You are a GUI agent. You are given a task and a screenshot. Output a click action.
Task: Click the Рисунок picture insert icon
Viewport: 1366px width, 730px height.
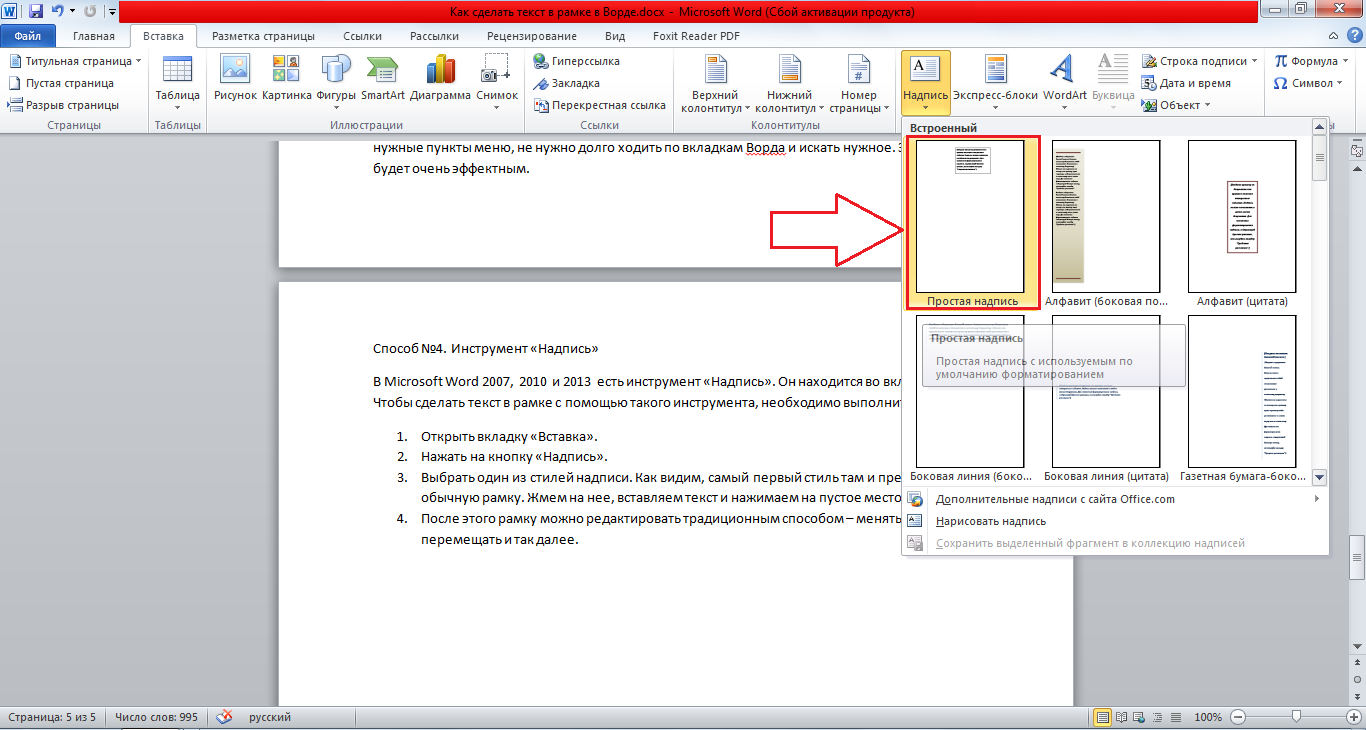235,79
